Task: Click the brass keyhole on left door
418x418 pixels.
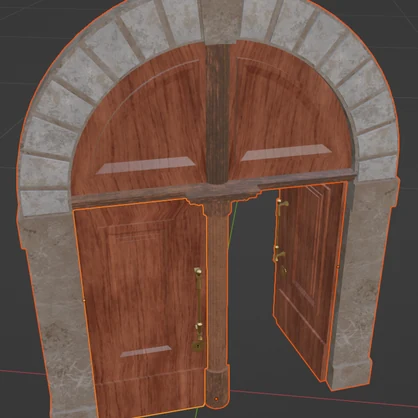Action: pyautogui.click(x=198, y=346)
